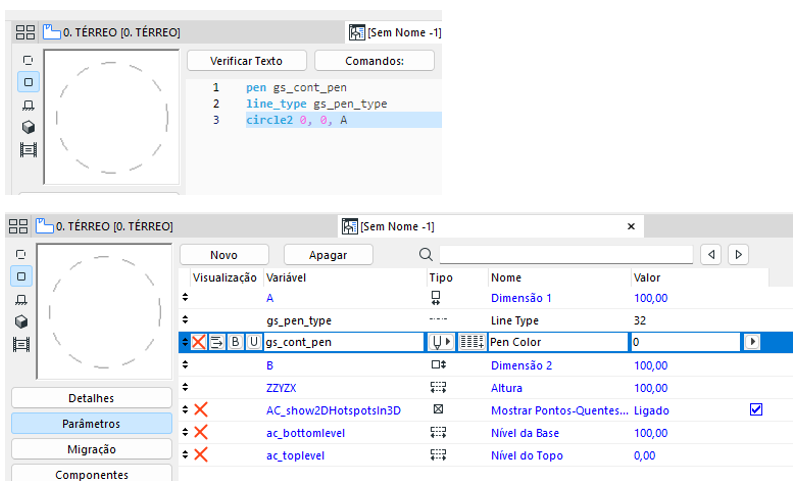Click the type icon of parameter B
The width and height of the screenshot is (808, 492).
click(x=439, y=365)
